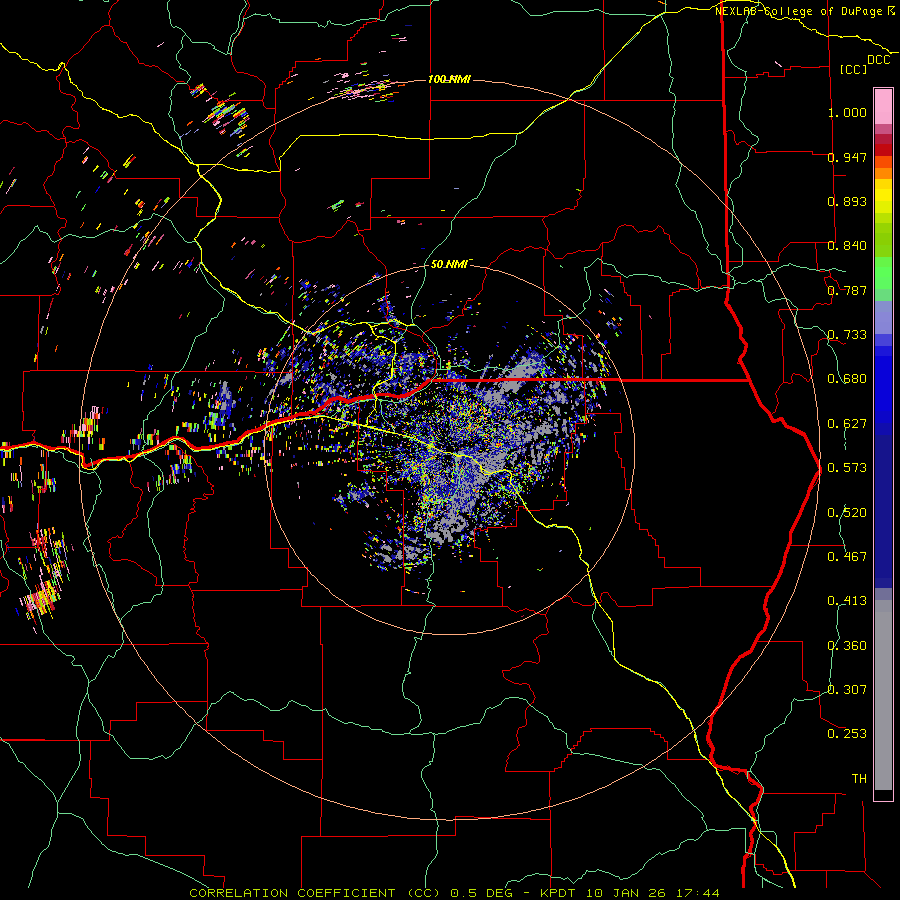The width and height of the screenshot is (900, 900).
Task: Select the 0.573 scale value
Action: pos(847,468)
